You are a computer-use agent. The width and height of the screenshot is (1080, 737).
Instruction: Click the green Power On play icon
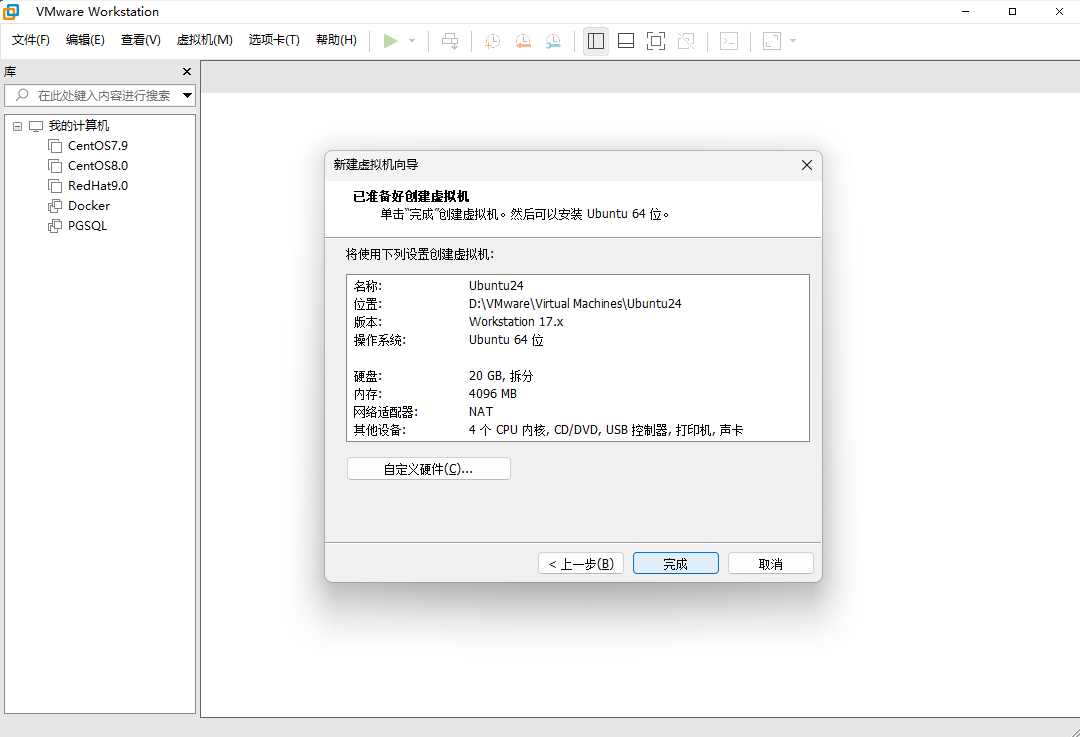(x=391, y=41)
